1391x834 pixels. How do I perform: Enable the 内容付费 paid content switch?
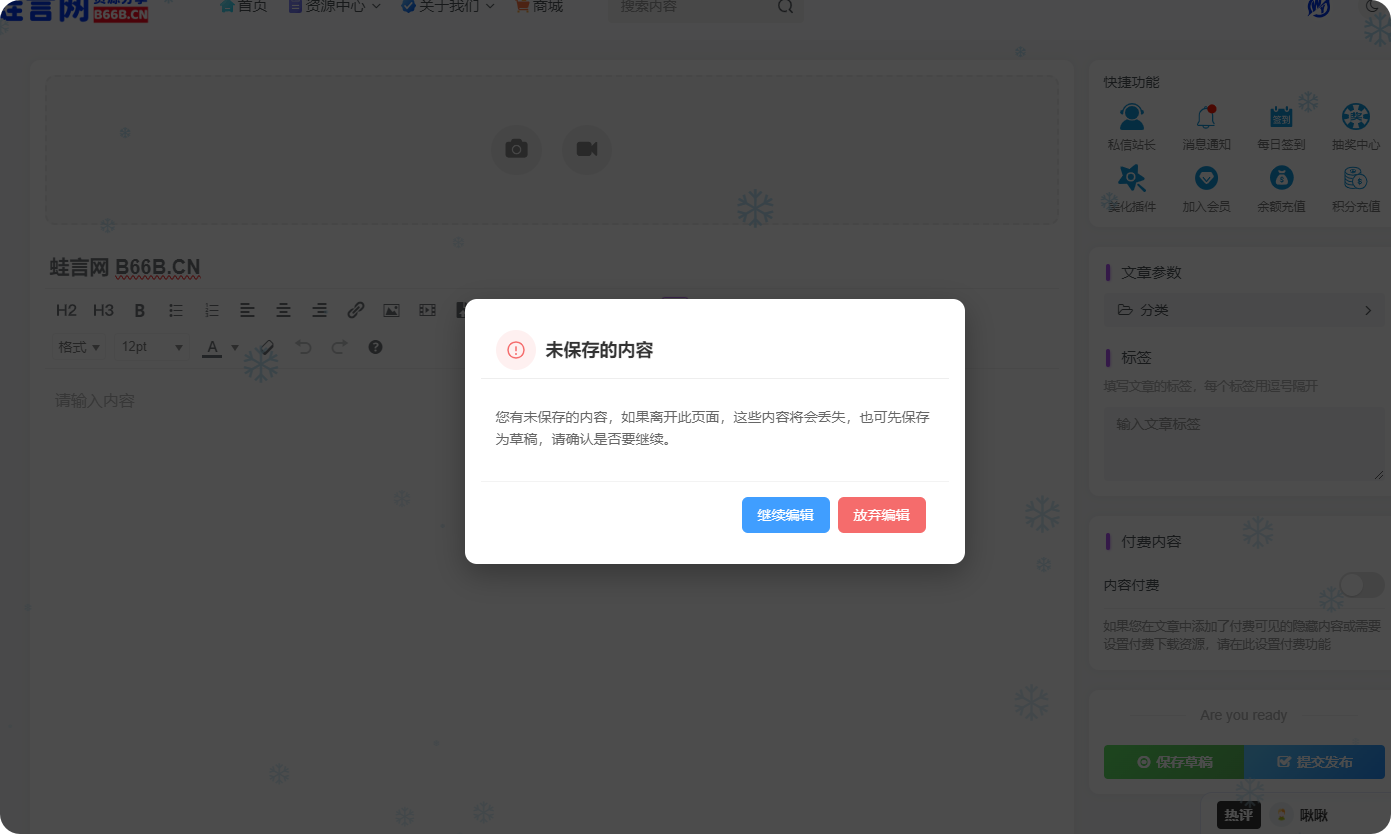[1360, 585]
